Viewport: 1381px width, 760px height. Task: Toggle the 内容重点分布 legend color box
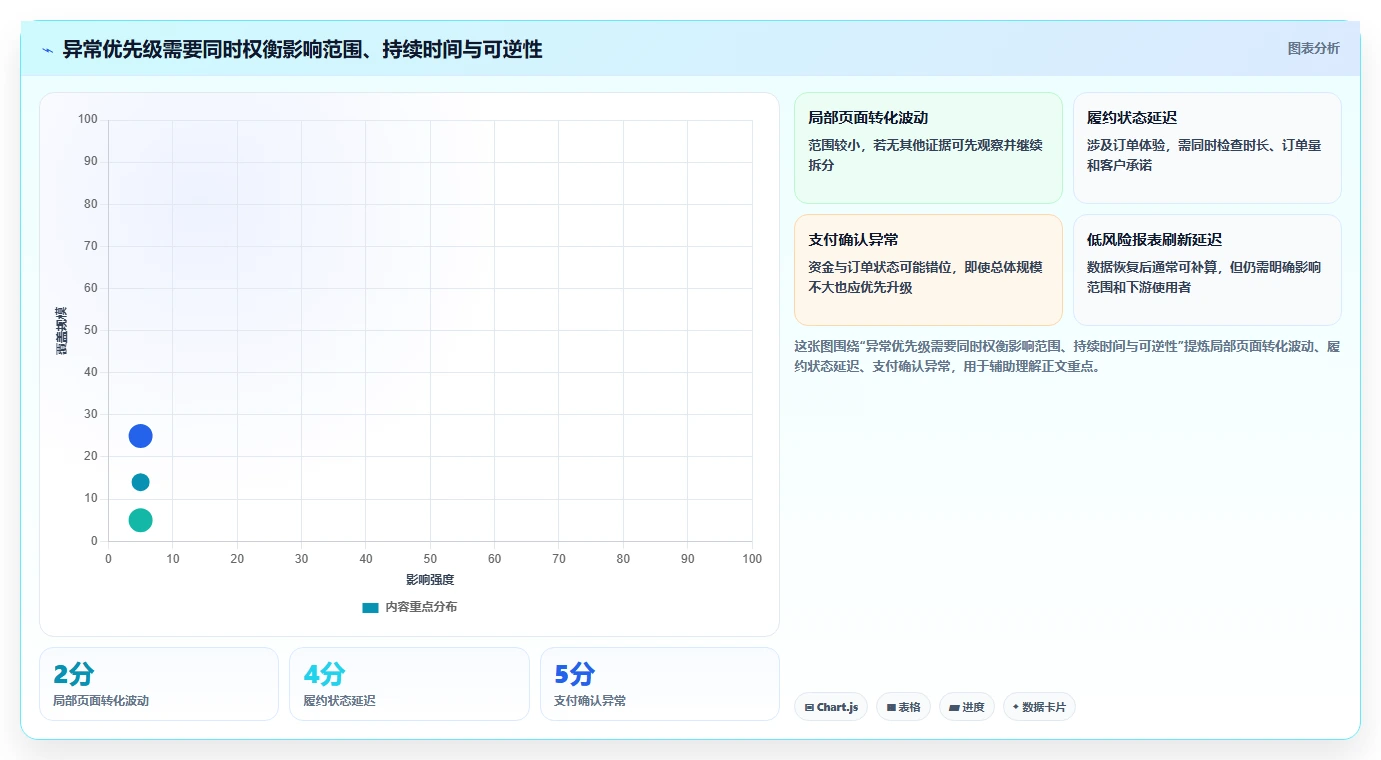370,607
